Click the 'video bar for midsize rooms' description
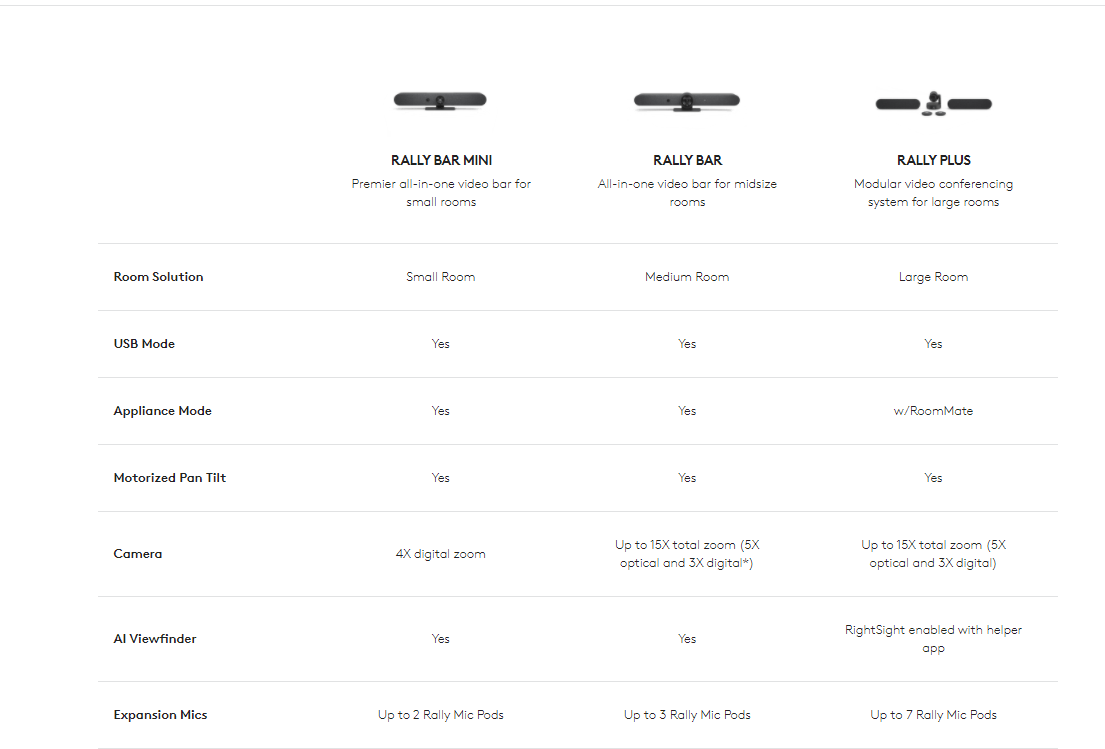This screenshot has height=749, width=1105. (x=687, y=193)
